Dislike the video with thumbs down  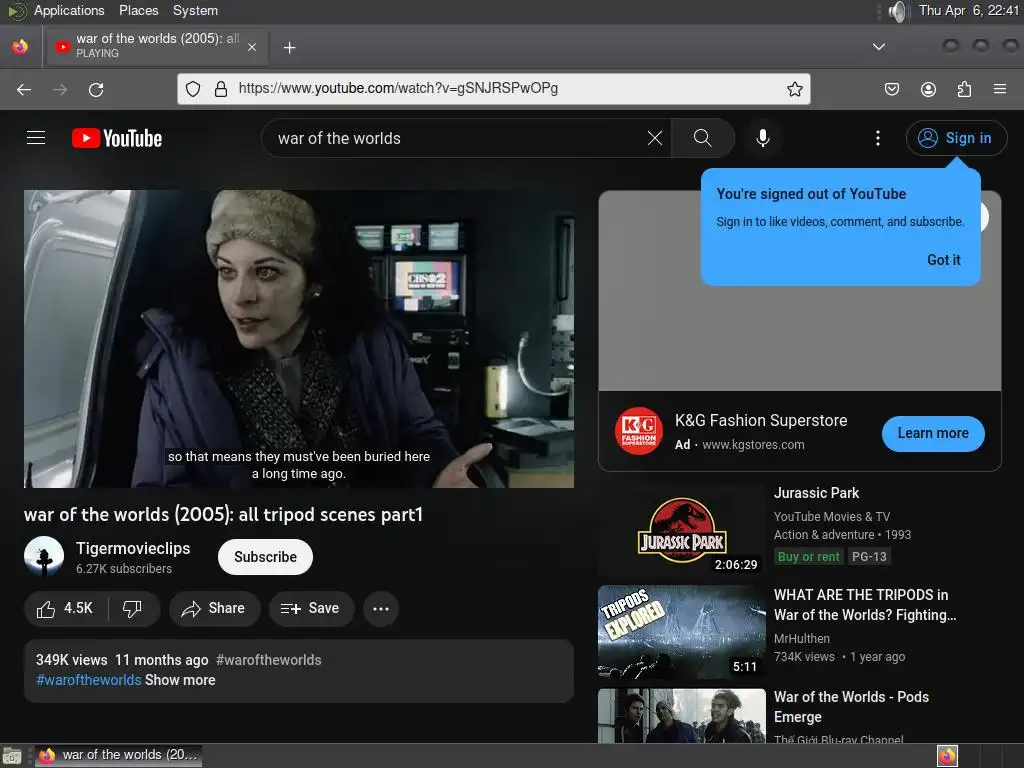tap(133, 609)
